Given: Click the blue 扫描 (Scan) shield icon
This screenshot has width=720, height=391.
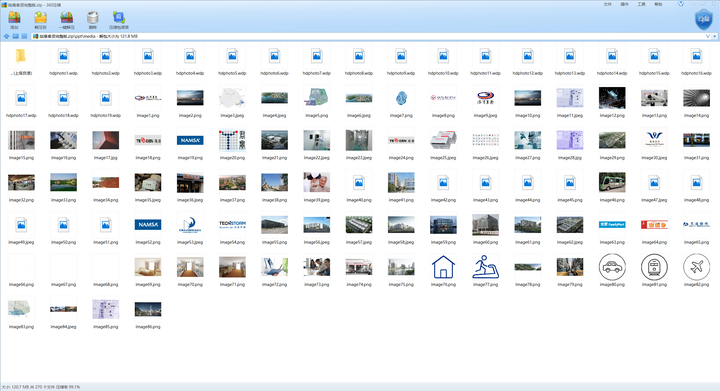Looking at the screenshot, I should point(703,19).
